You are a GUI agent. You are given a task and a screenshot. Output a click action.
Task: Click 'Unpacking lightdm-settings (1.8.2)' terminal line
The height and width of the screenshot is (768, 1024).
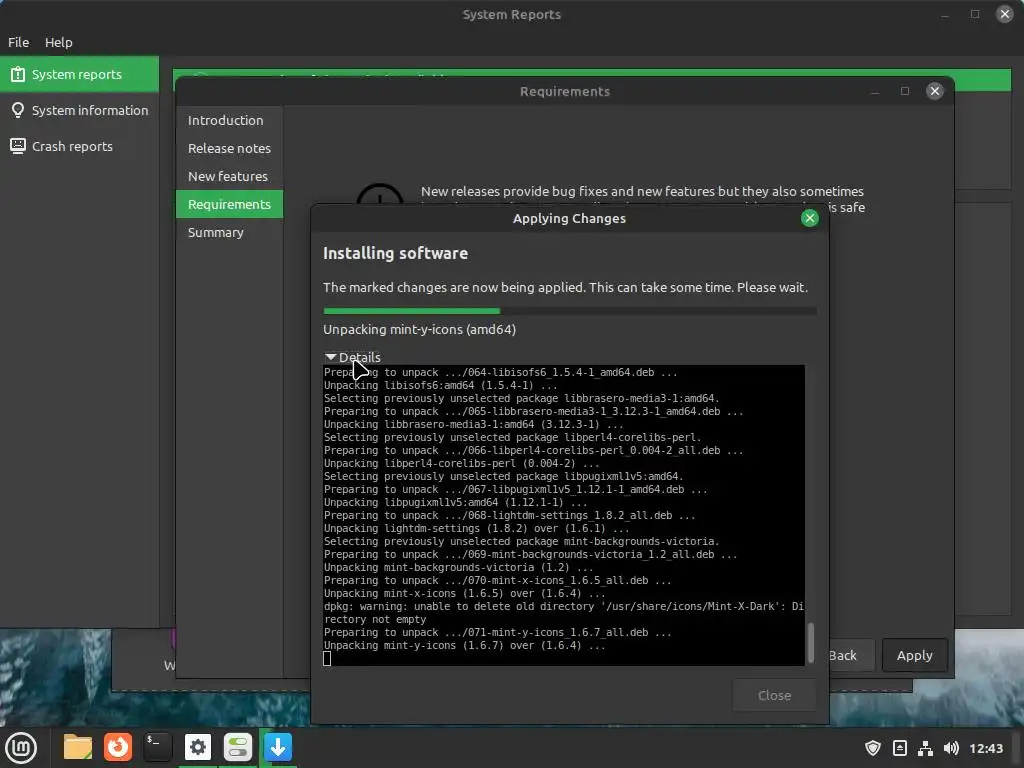coord(476,528)
